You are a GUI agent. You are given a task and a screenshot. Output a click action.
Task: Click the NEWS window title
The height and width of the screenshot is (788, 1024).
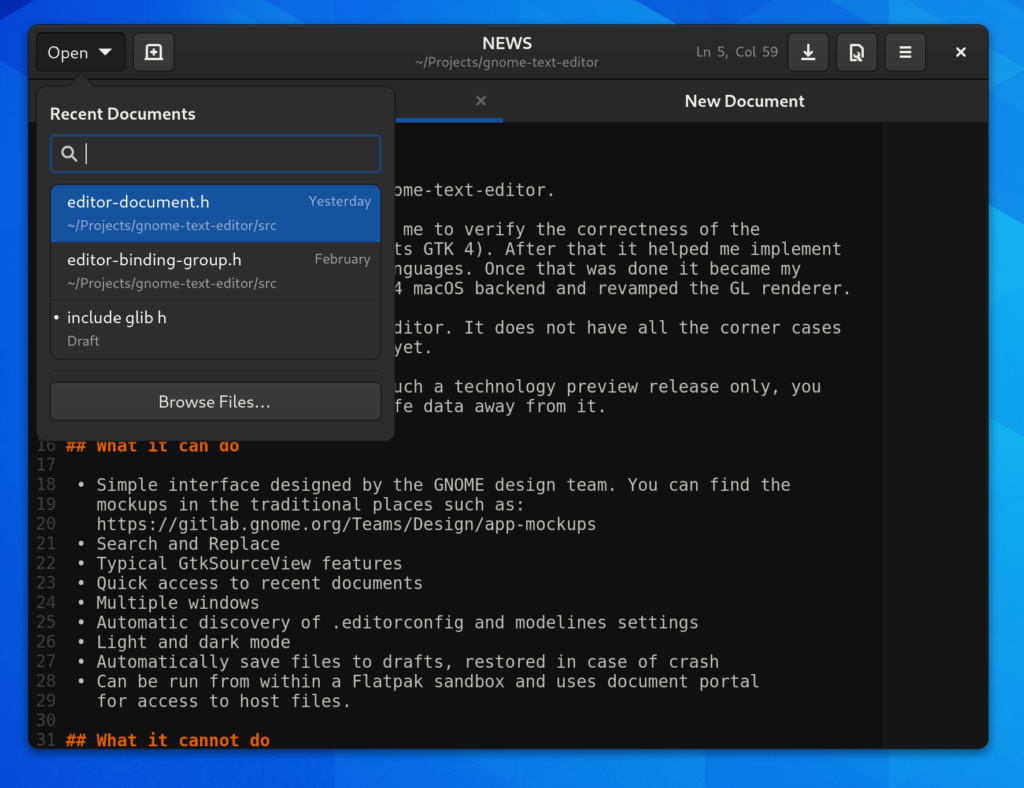[507, 44]
